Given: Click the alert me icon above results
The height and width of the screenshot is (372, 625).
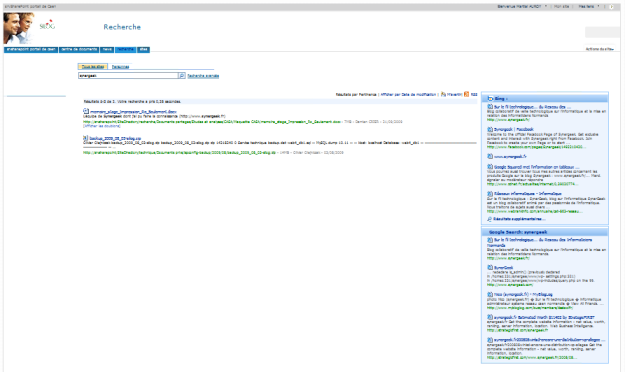Looking at the screenshot, I should pos(443,94).
